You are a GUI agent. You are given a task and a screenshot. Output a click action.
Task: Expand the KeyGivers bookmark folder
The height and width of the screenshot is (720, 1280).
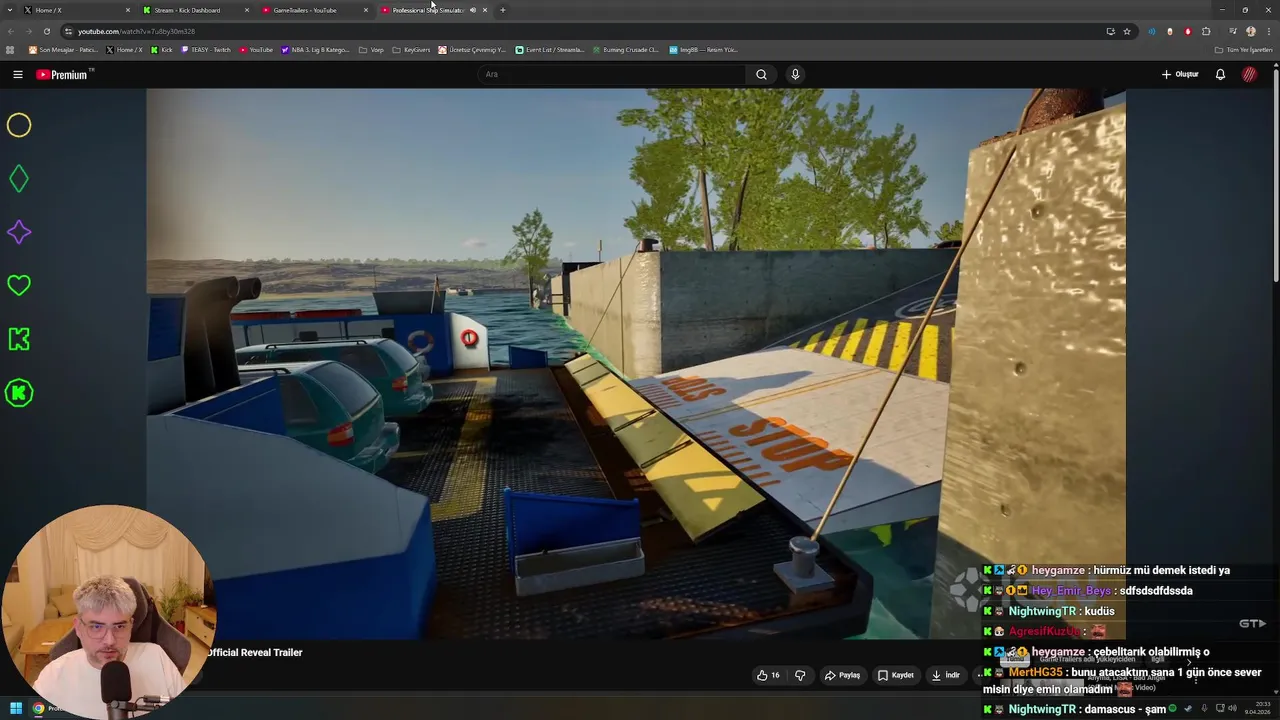click(411, 49)
